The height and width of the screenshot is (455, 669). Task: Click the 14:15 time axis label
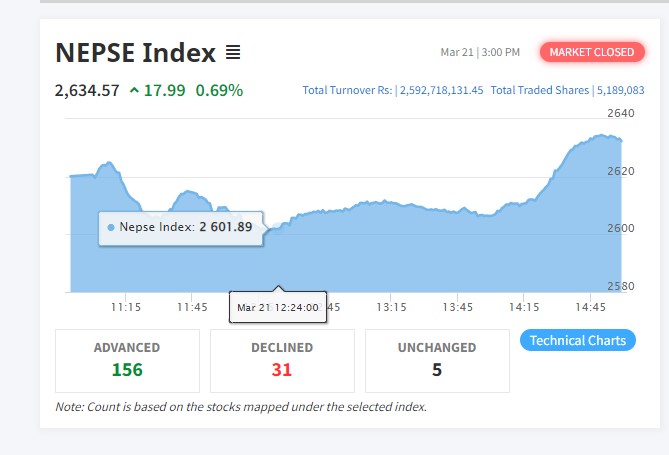coord(524,307)
